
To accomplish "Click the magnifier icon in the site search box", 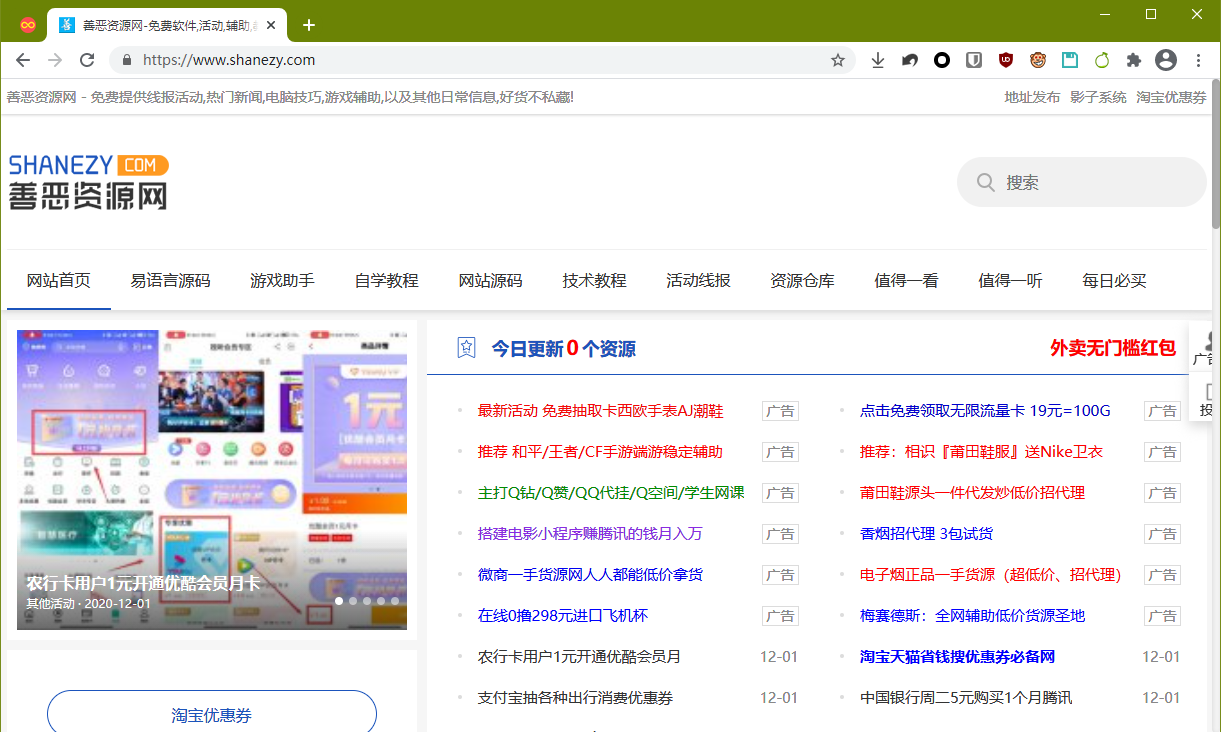I will pos(986,182).
